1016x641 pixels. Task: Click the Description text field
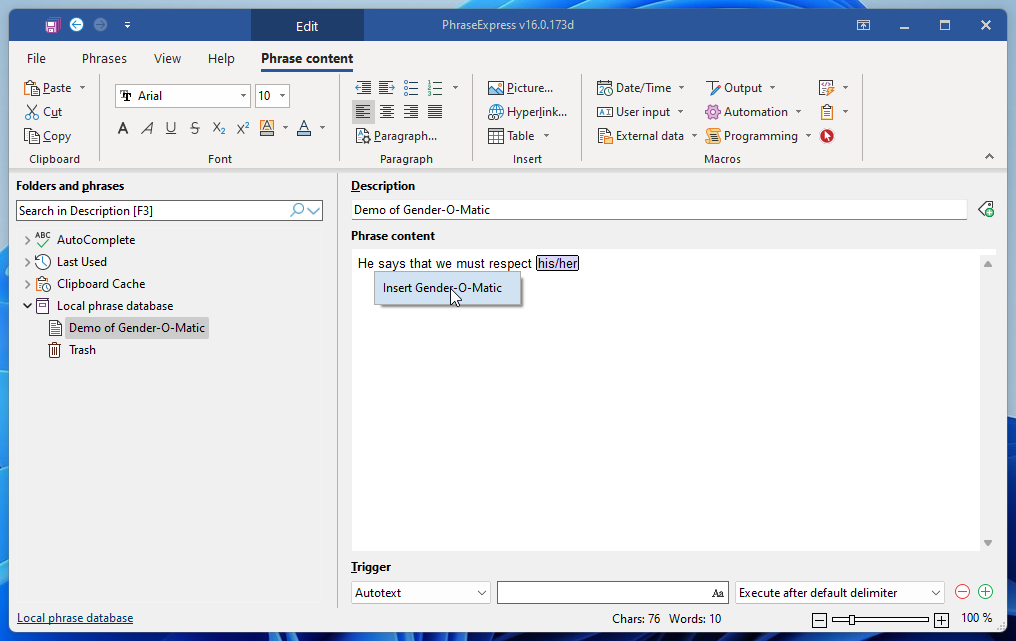click(658, 210)
